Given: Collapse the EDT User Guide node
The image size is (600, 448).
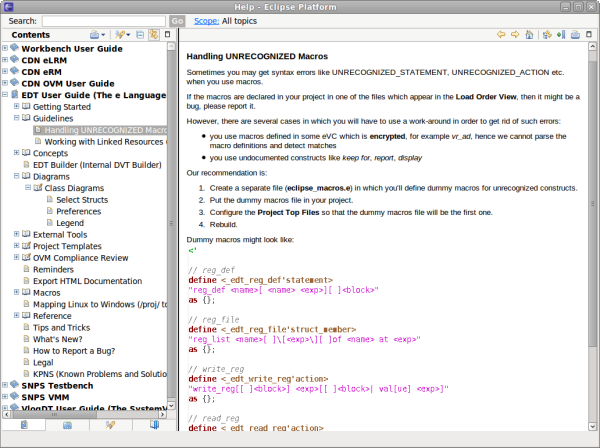Looking at the screenshot, I should coord(5,94).
